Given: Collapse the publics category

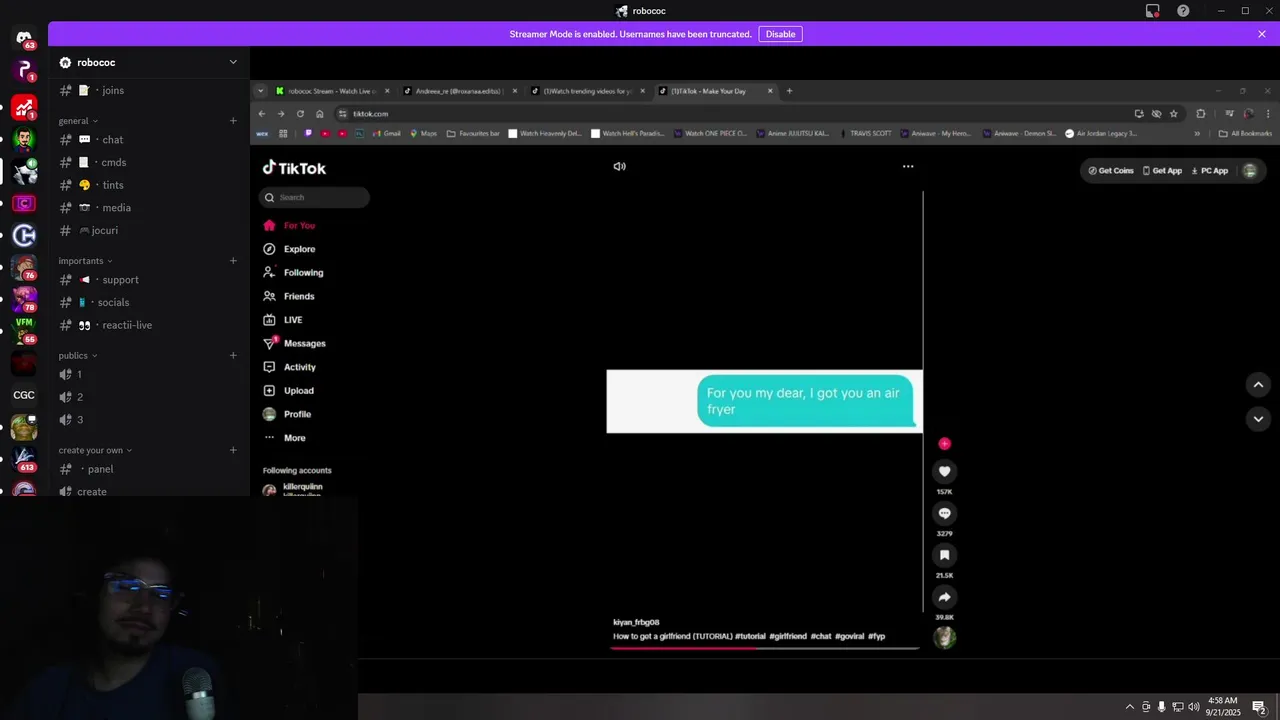Looking at the screenshot, I should point(77,356).
